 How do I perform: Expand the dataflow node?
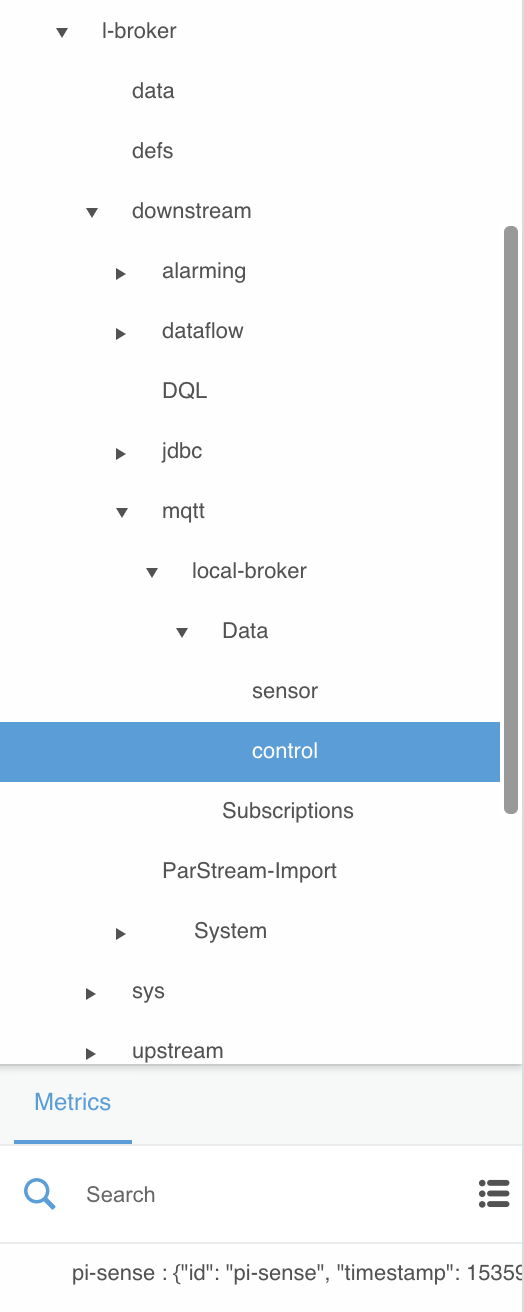[120, 332]
